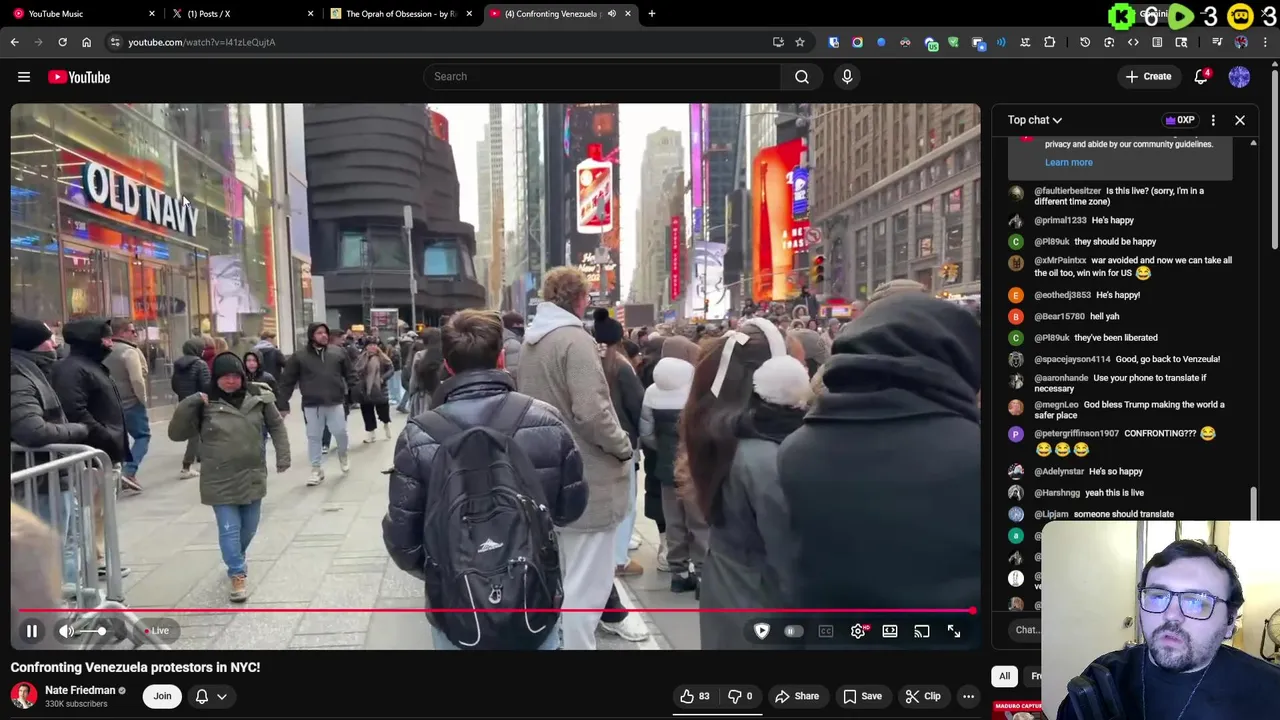Switch to the YouTube Music tab

pyautogui.click(x=83, y=14)
